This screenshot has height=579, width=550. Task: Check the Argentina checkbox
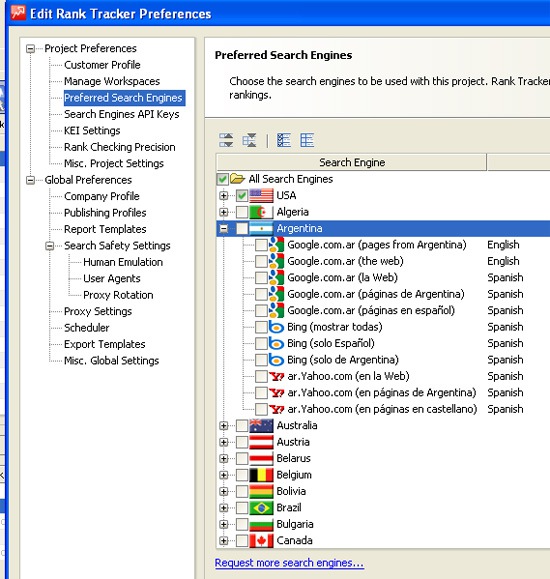[x=242, y=229]
